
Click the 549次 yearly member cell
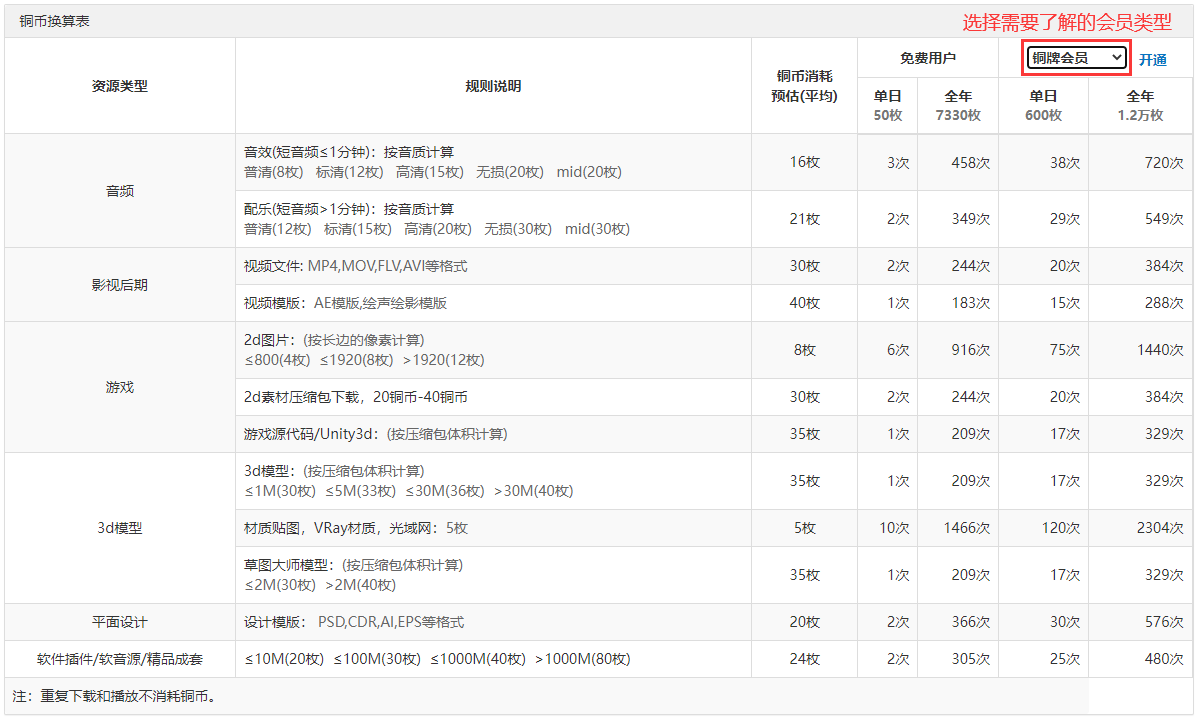1141,219
